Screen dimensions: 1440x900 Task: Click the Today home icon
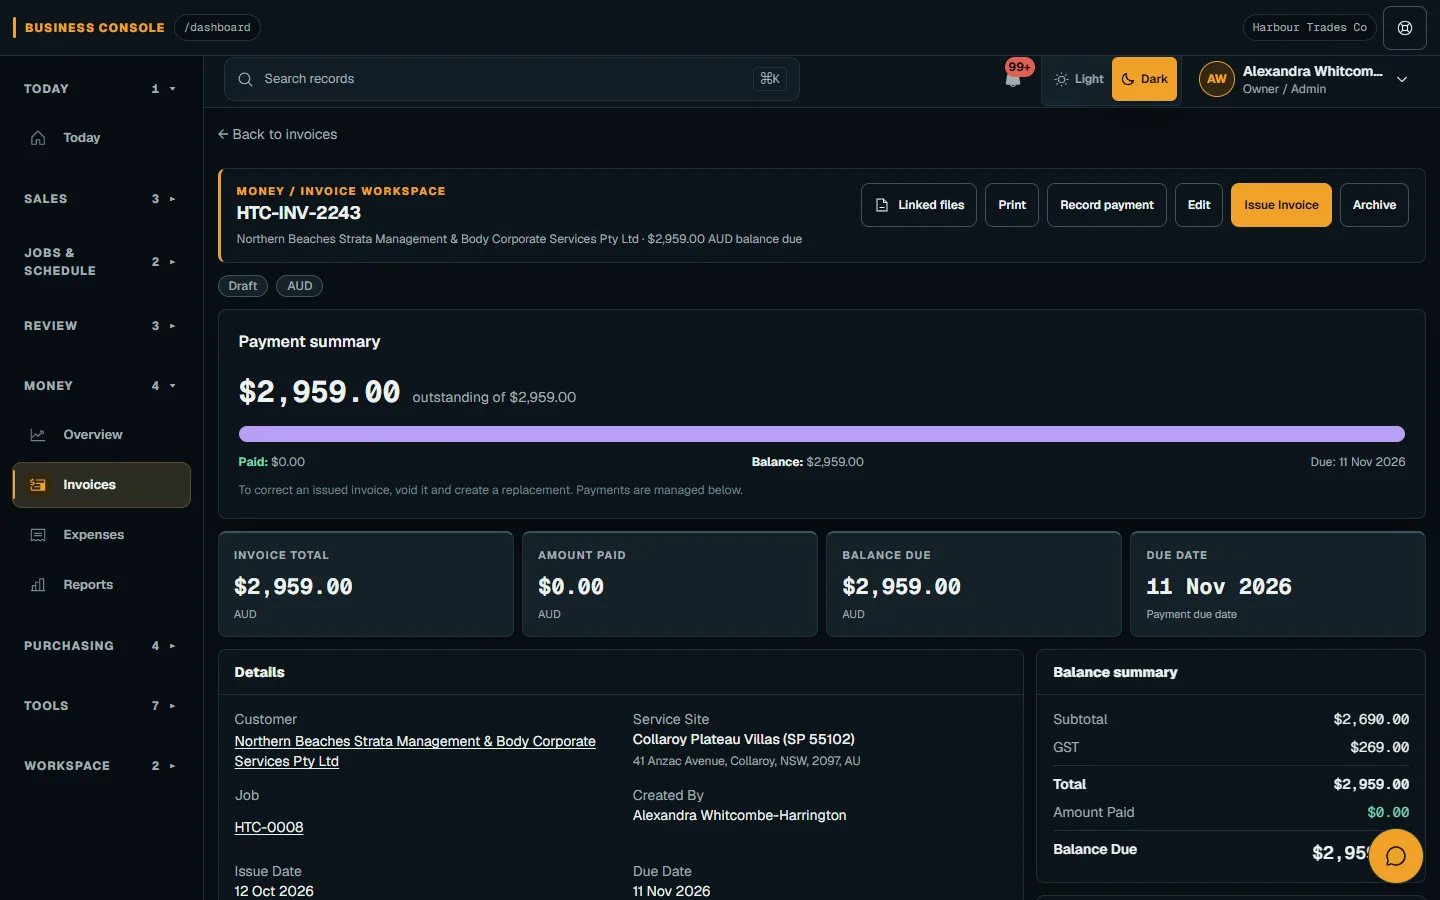tap(38, 138)
